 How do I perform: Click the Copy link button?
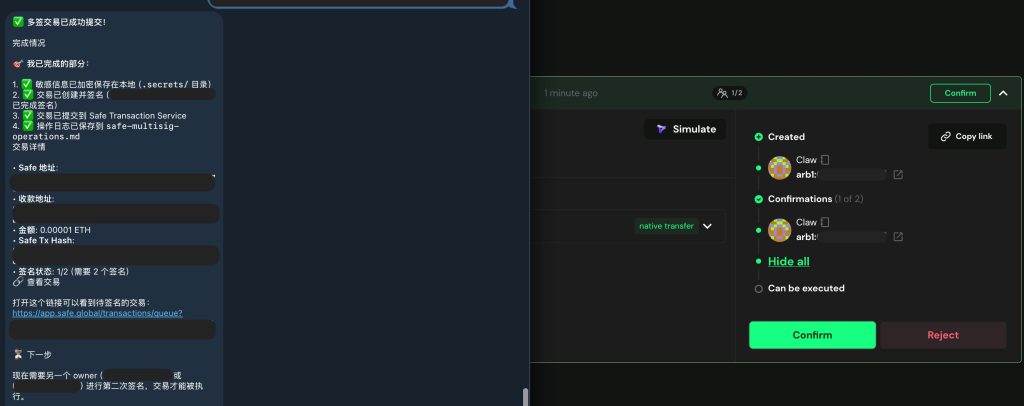[x=967, y=136]
